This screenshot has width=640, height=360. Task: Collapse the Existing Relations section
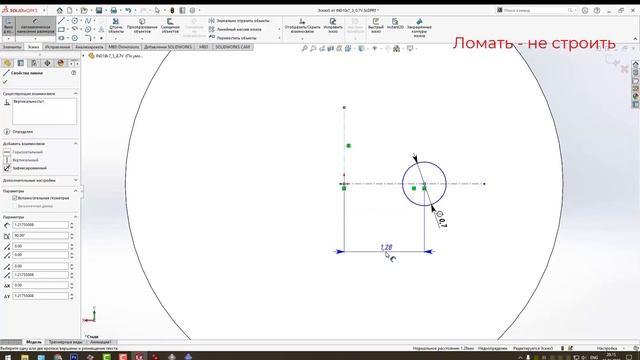(x=76, y=93)
